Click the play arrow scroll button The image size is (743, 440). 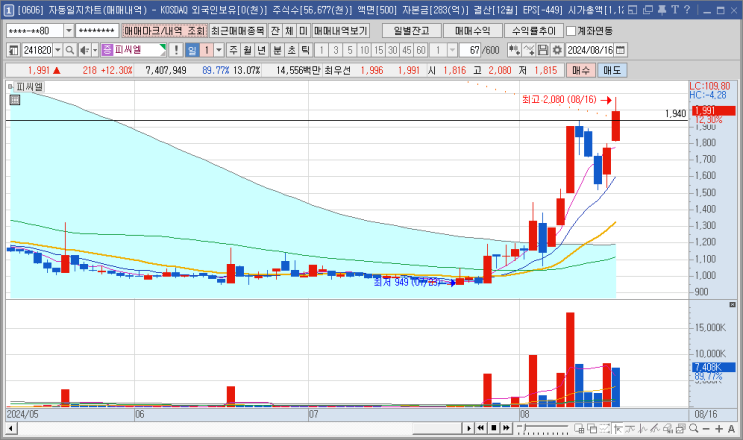(469, 428)
